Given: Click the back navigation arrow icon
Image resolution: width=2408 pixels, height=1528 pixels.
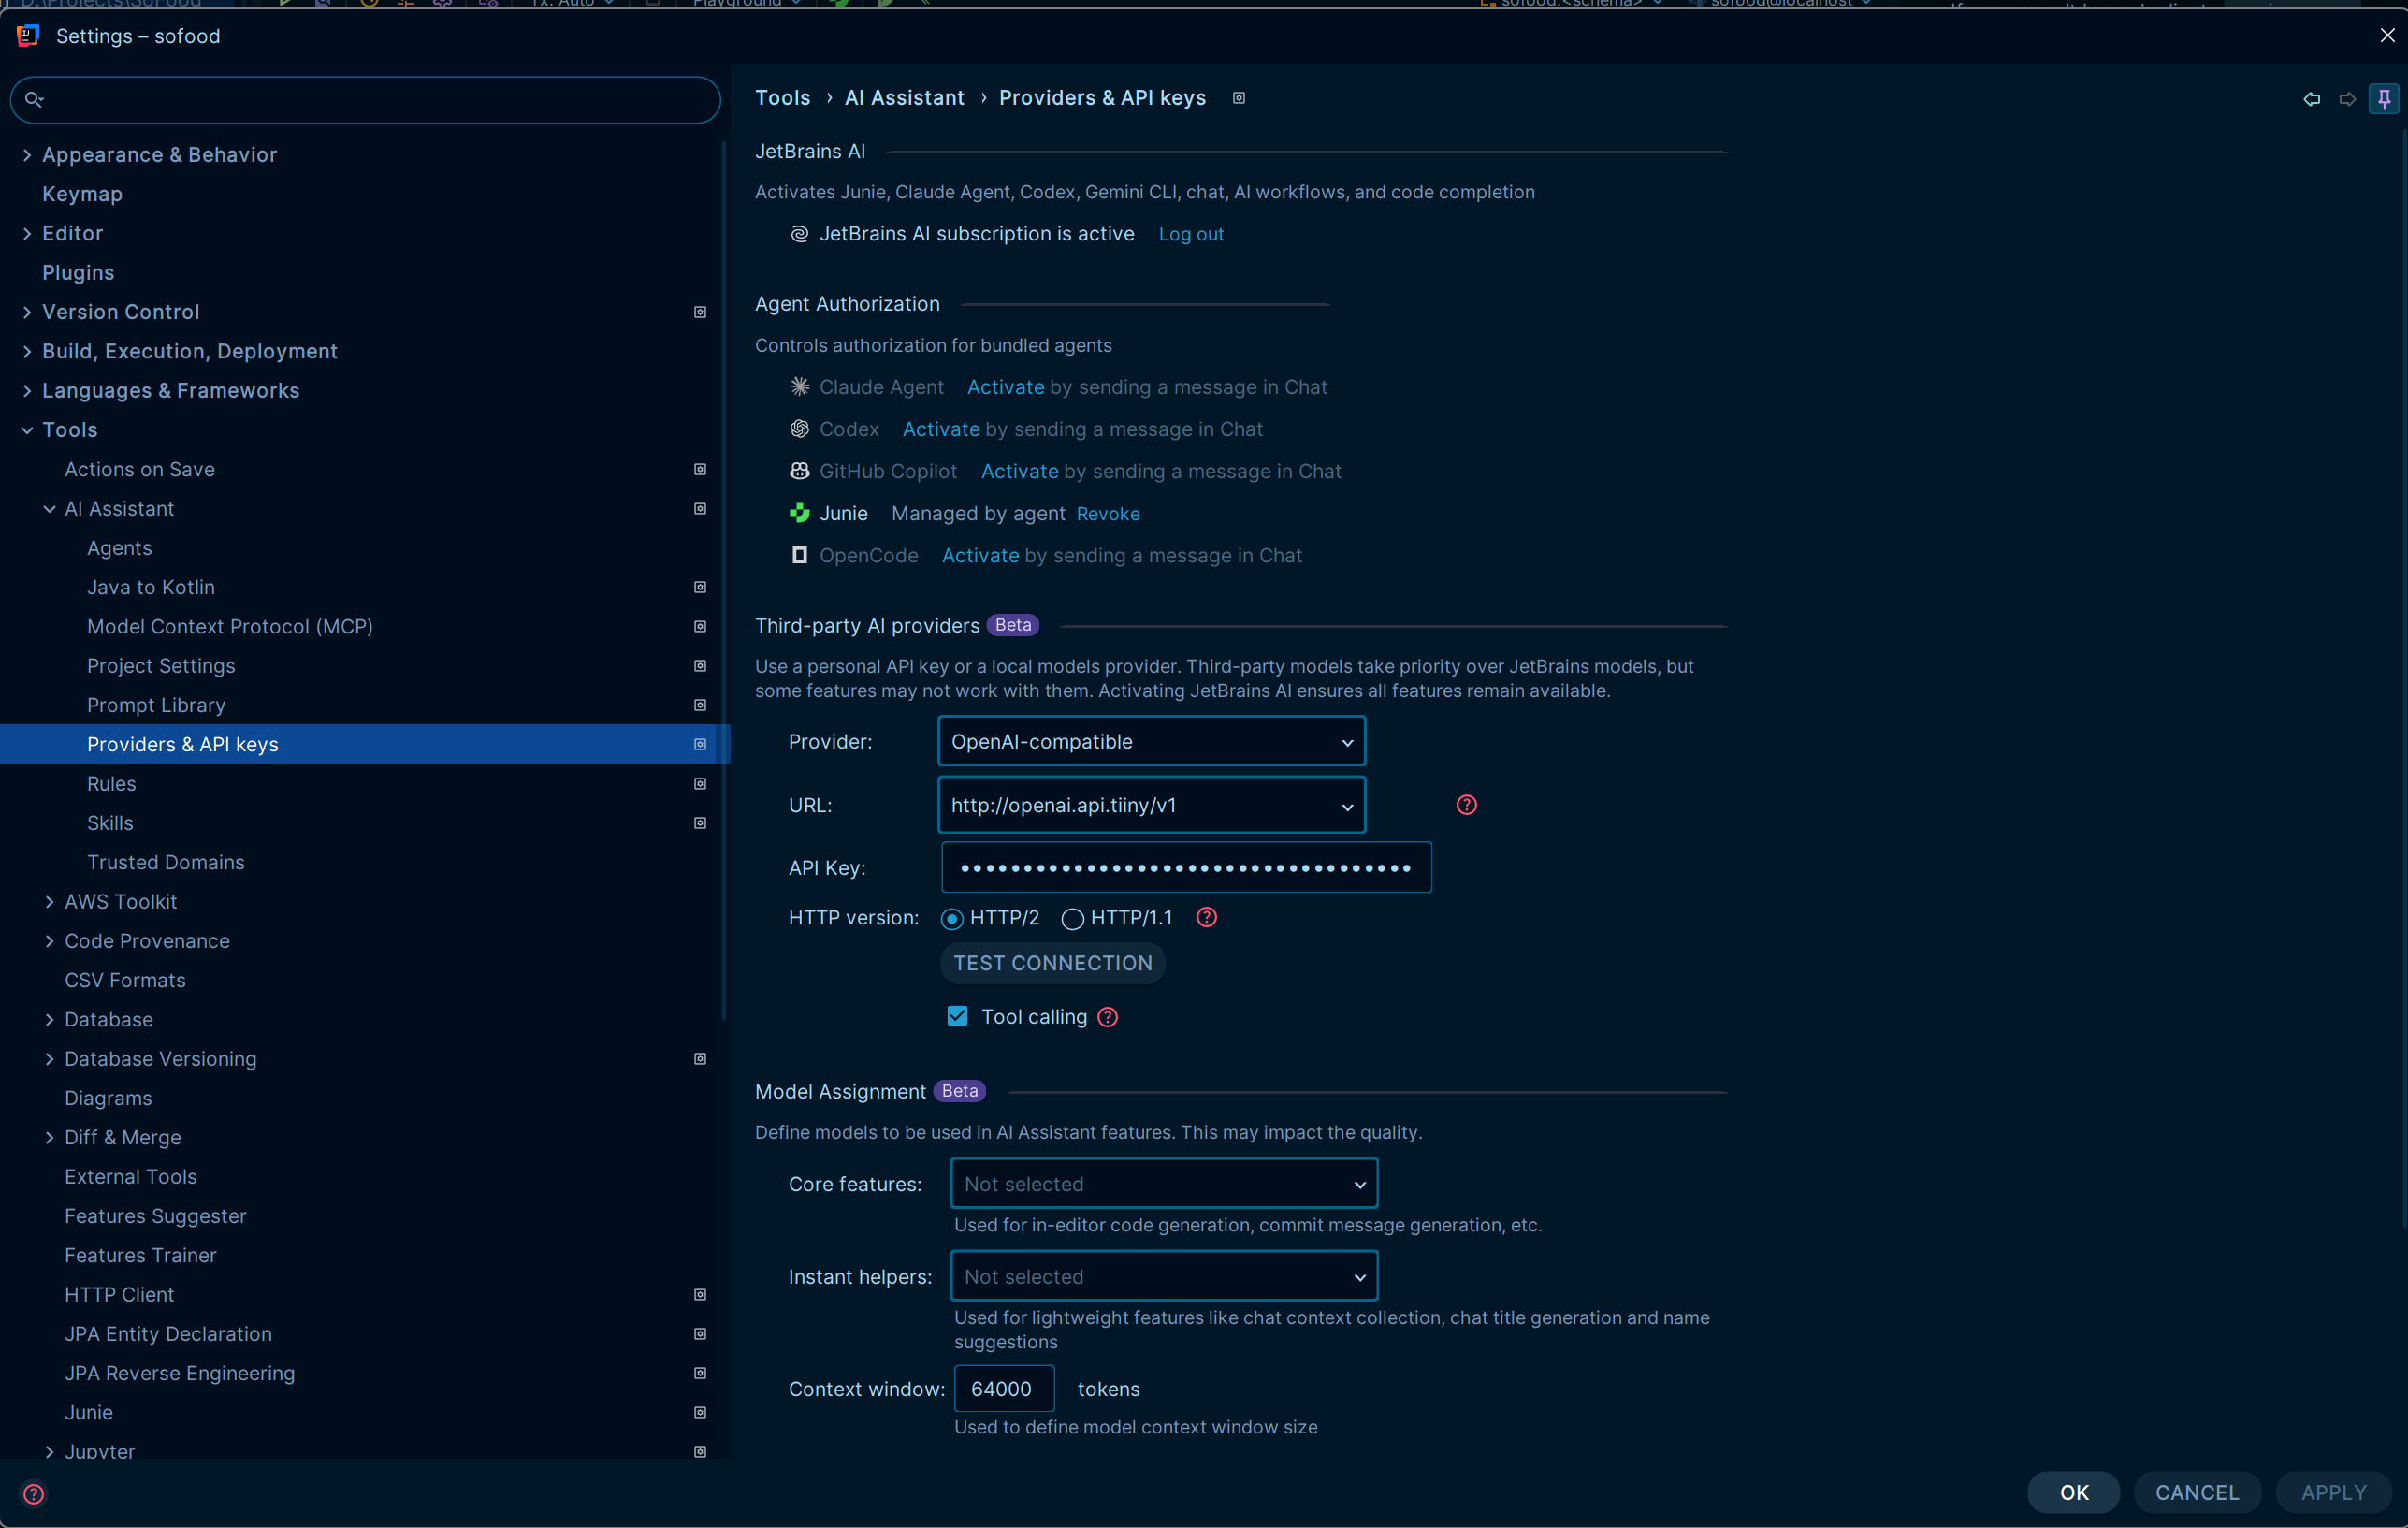Looking at the screenshot, I should (2311, 99).
